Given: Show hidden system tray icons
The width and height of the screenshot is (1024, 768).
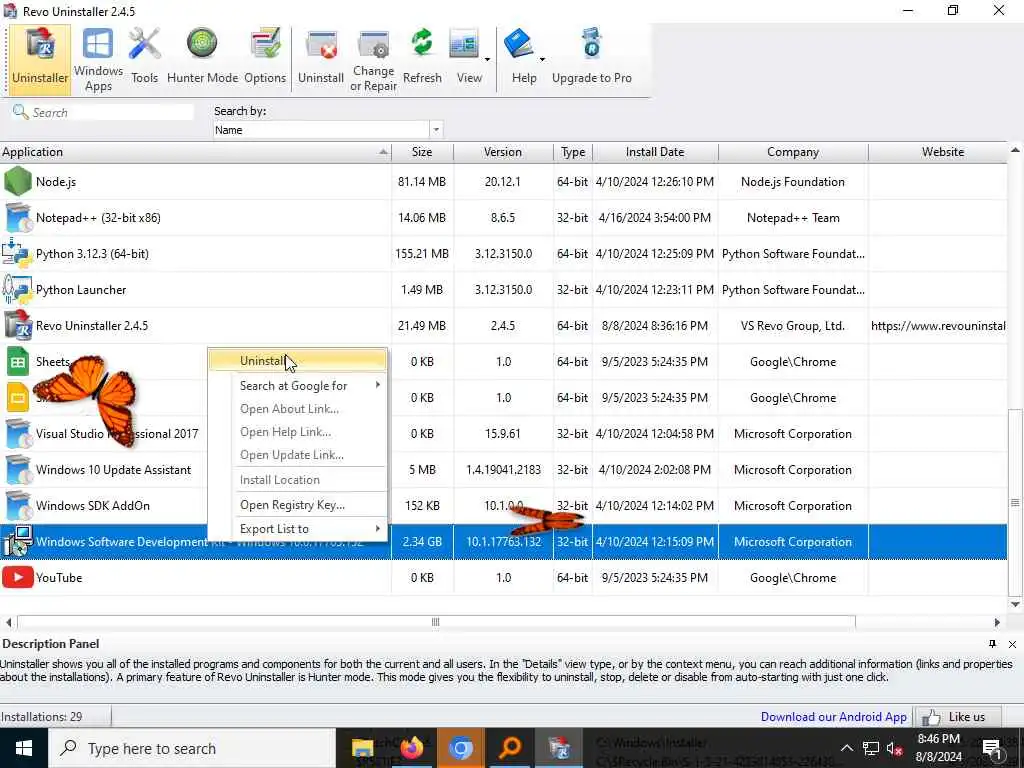Looking at the screenshot, I should (x=846, y=748).
